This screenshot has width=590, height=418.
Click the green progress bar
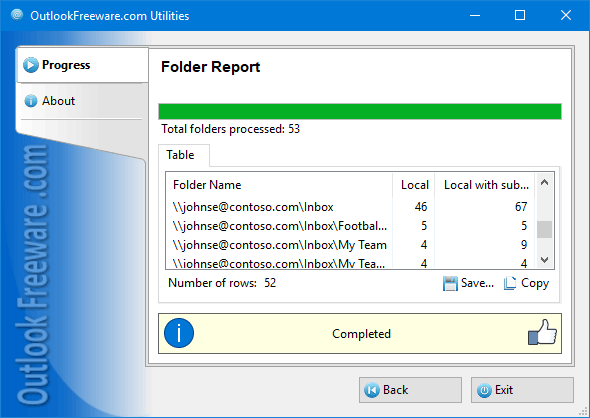tap(360, 112)
